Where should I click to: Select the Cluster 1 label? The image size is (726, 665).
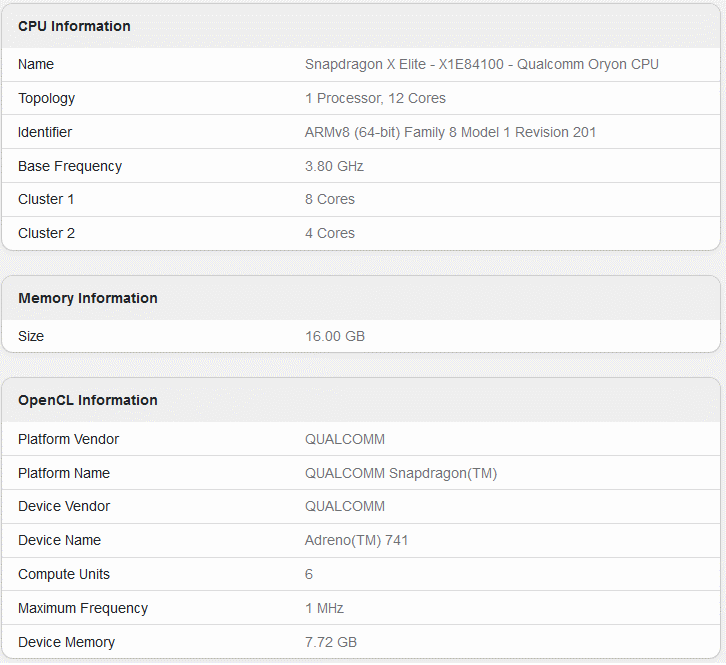(x=46, y=199)
